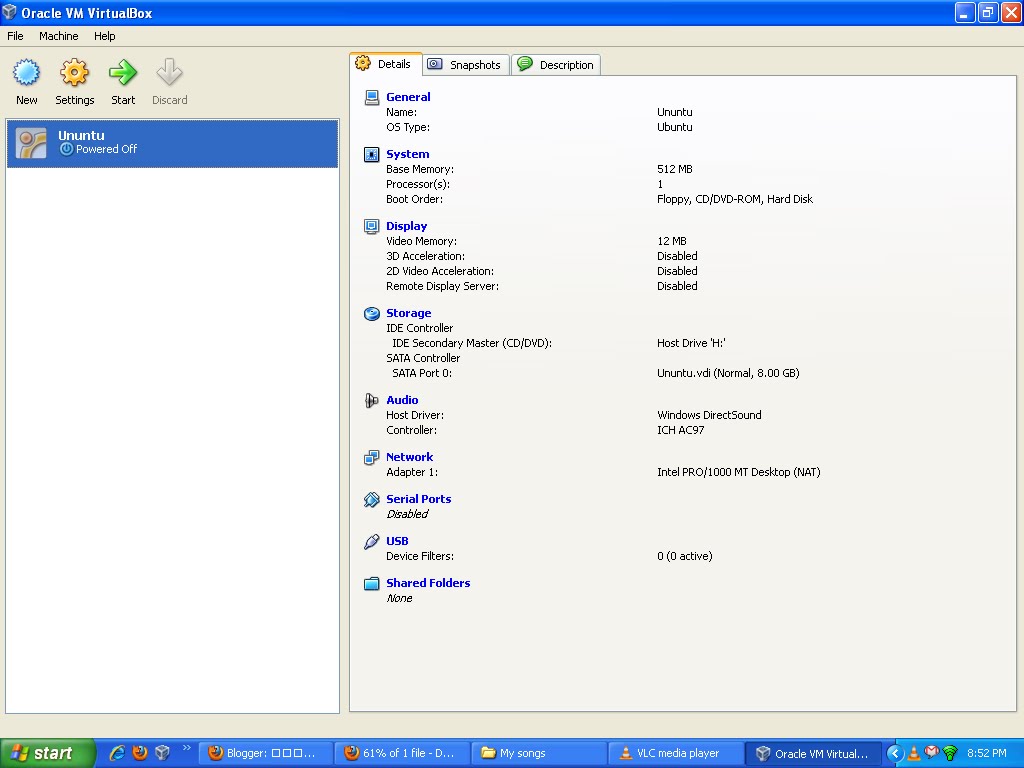Click the Audio section speaker icon
This screenshot has width=1024, height=768.
[372, 400]
